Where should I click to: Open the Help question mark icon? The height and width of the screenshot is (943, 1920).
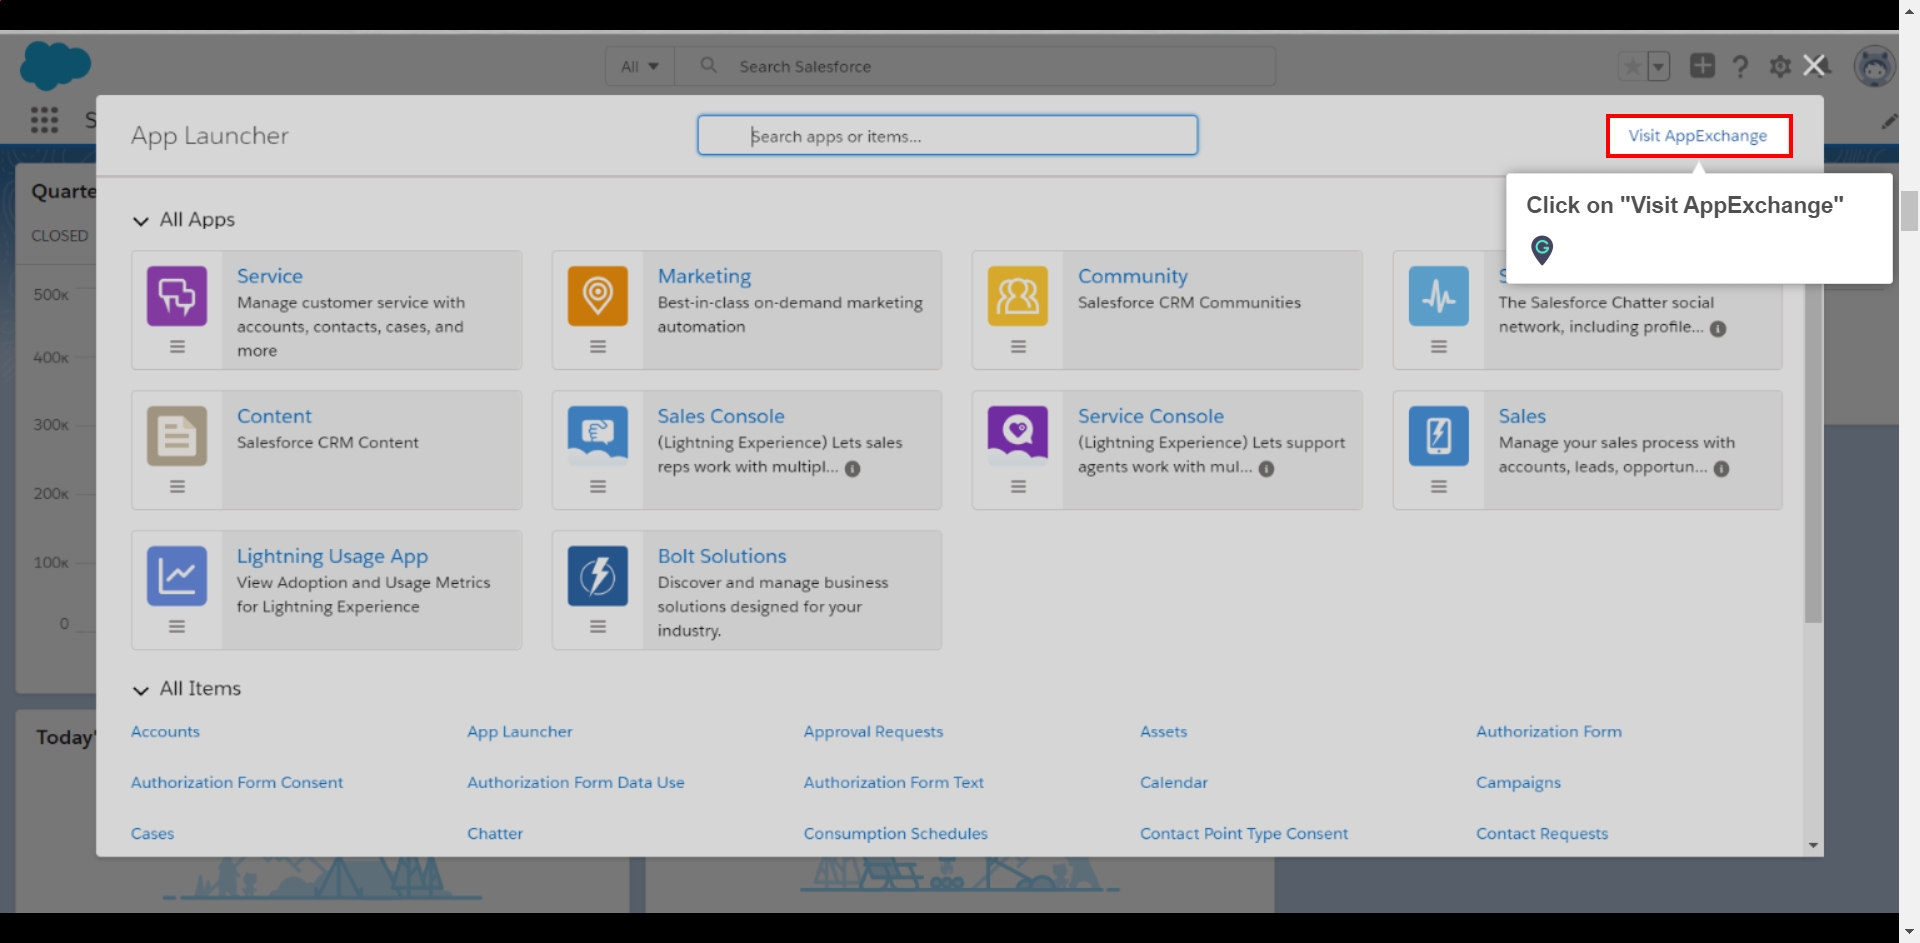click(x=1740, y=67)
